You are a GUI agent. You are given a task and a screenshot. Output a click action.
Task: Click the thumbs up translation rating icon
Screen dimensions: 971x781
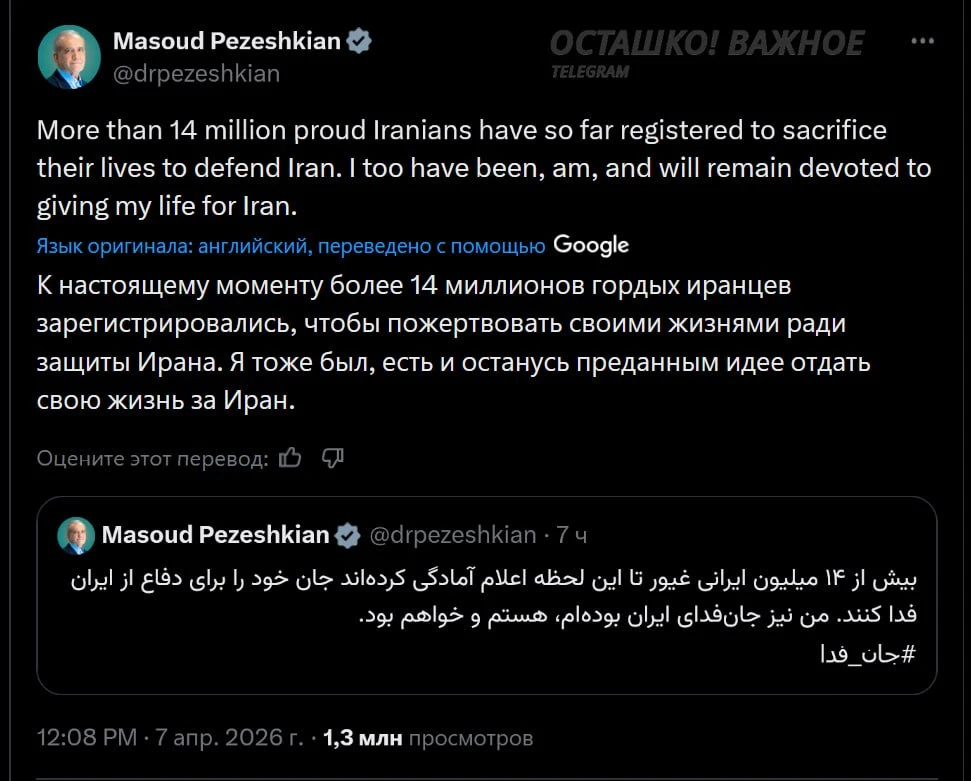[x=291, y=458]
